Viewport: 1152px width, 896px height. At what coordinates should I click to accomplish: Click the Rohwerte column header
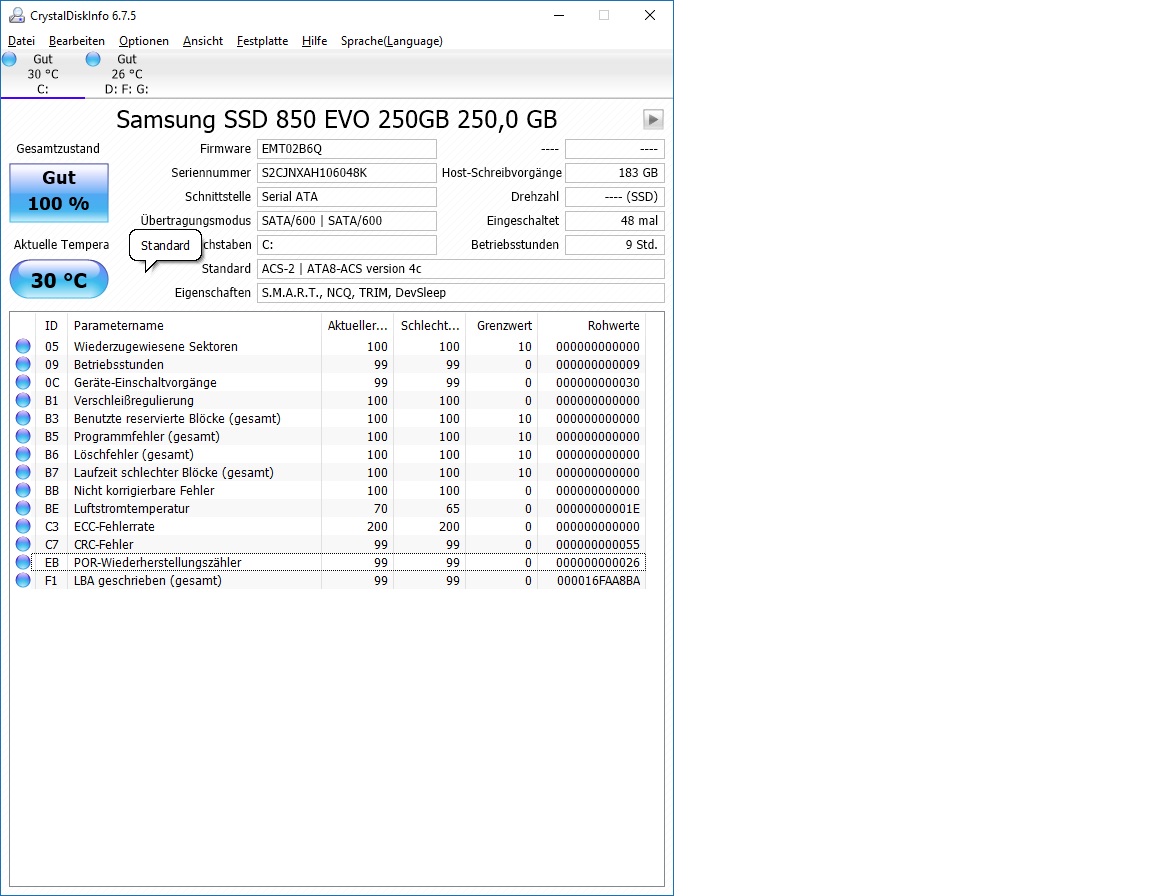click(x=591, y=325)
